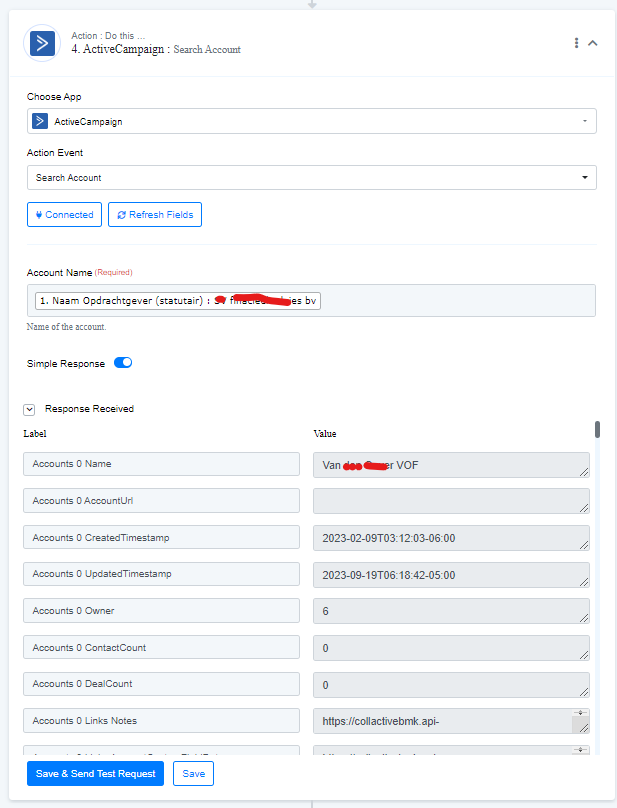Click the empty AccountUrl value field

click(451, 501)
